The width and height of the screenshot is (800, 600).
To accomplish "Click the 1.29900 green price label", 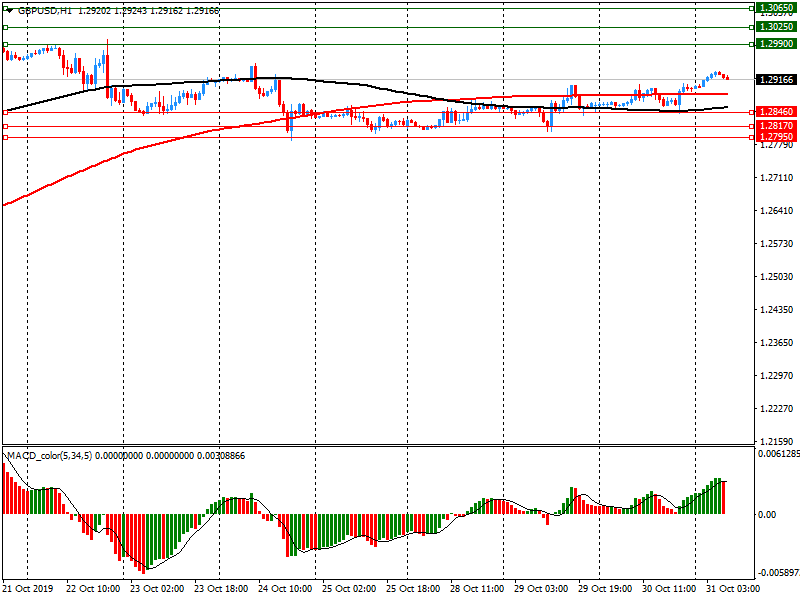I will point(775,45).
